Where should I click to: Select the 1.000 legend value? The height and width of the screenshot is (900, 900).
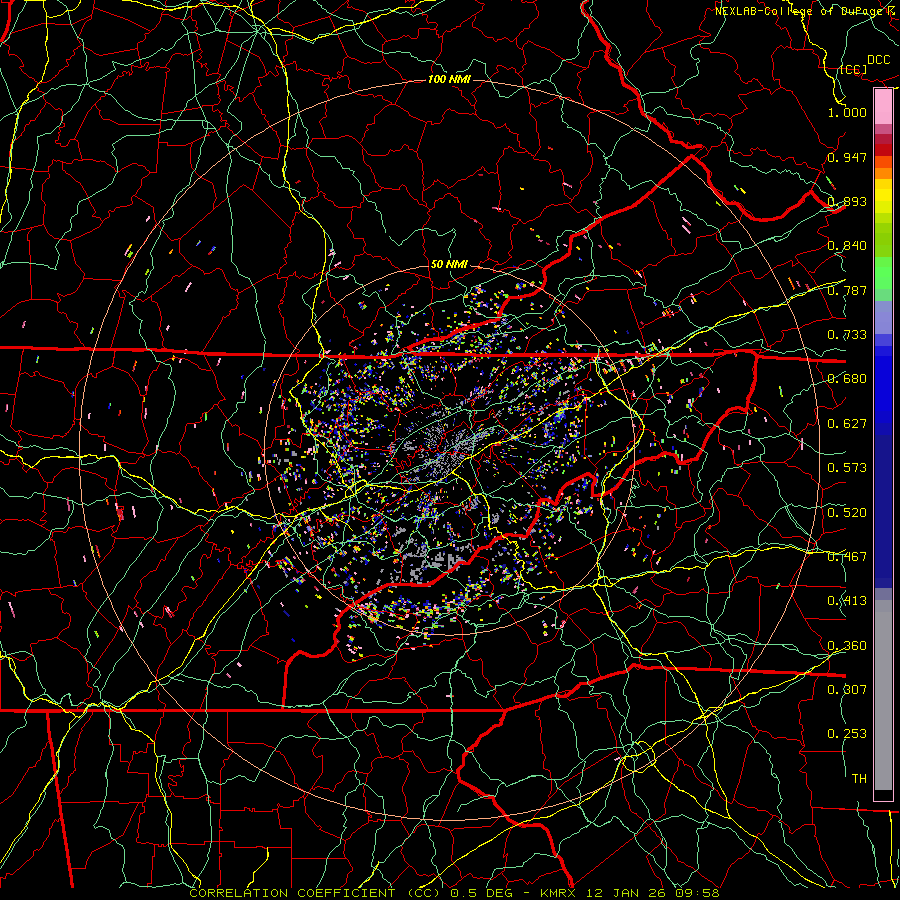(847, 112)
